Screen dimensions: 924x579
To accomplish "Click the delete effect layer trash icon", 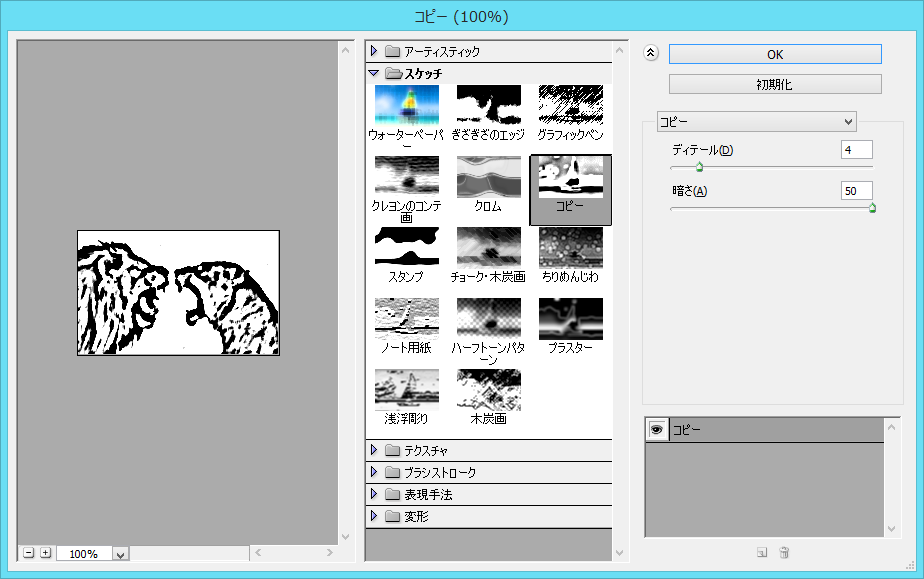I will coord(785,552).
